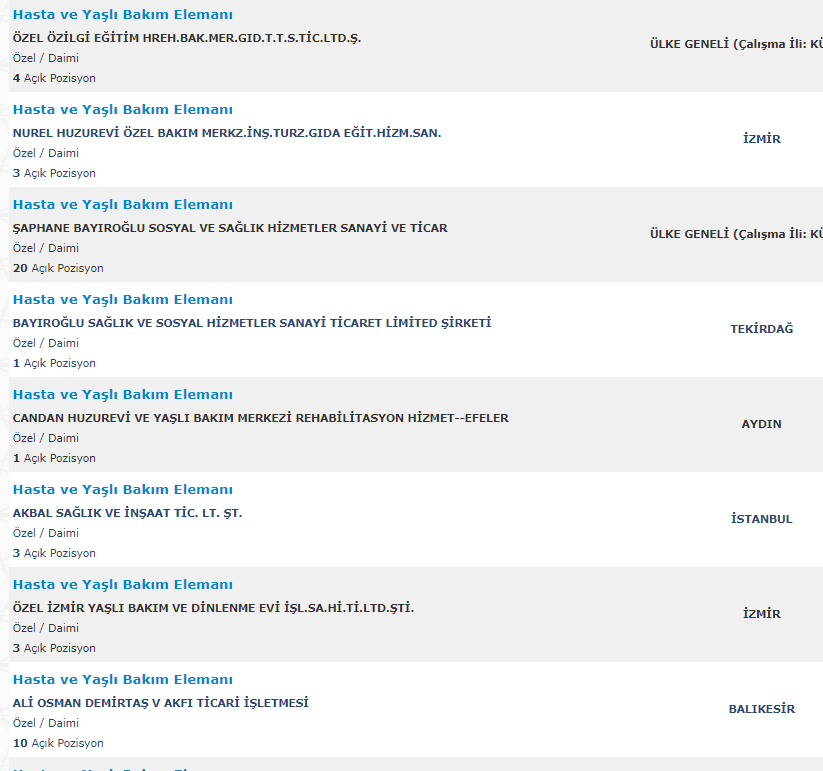The height and width of the screenshot is (771, 823).
Task: Click the ŞAPHANE BAYIROĞLU SOSYAL VE SAĞLIK company name
Action: coord(230,228)
